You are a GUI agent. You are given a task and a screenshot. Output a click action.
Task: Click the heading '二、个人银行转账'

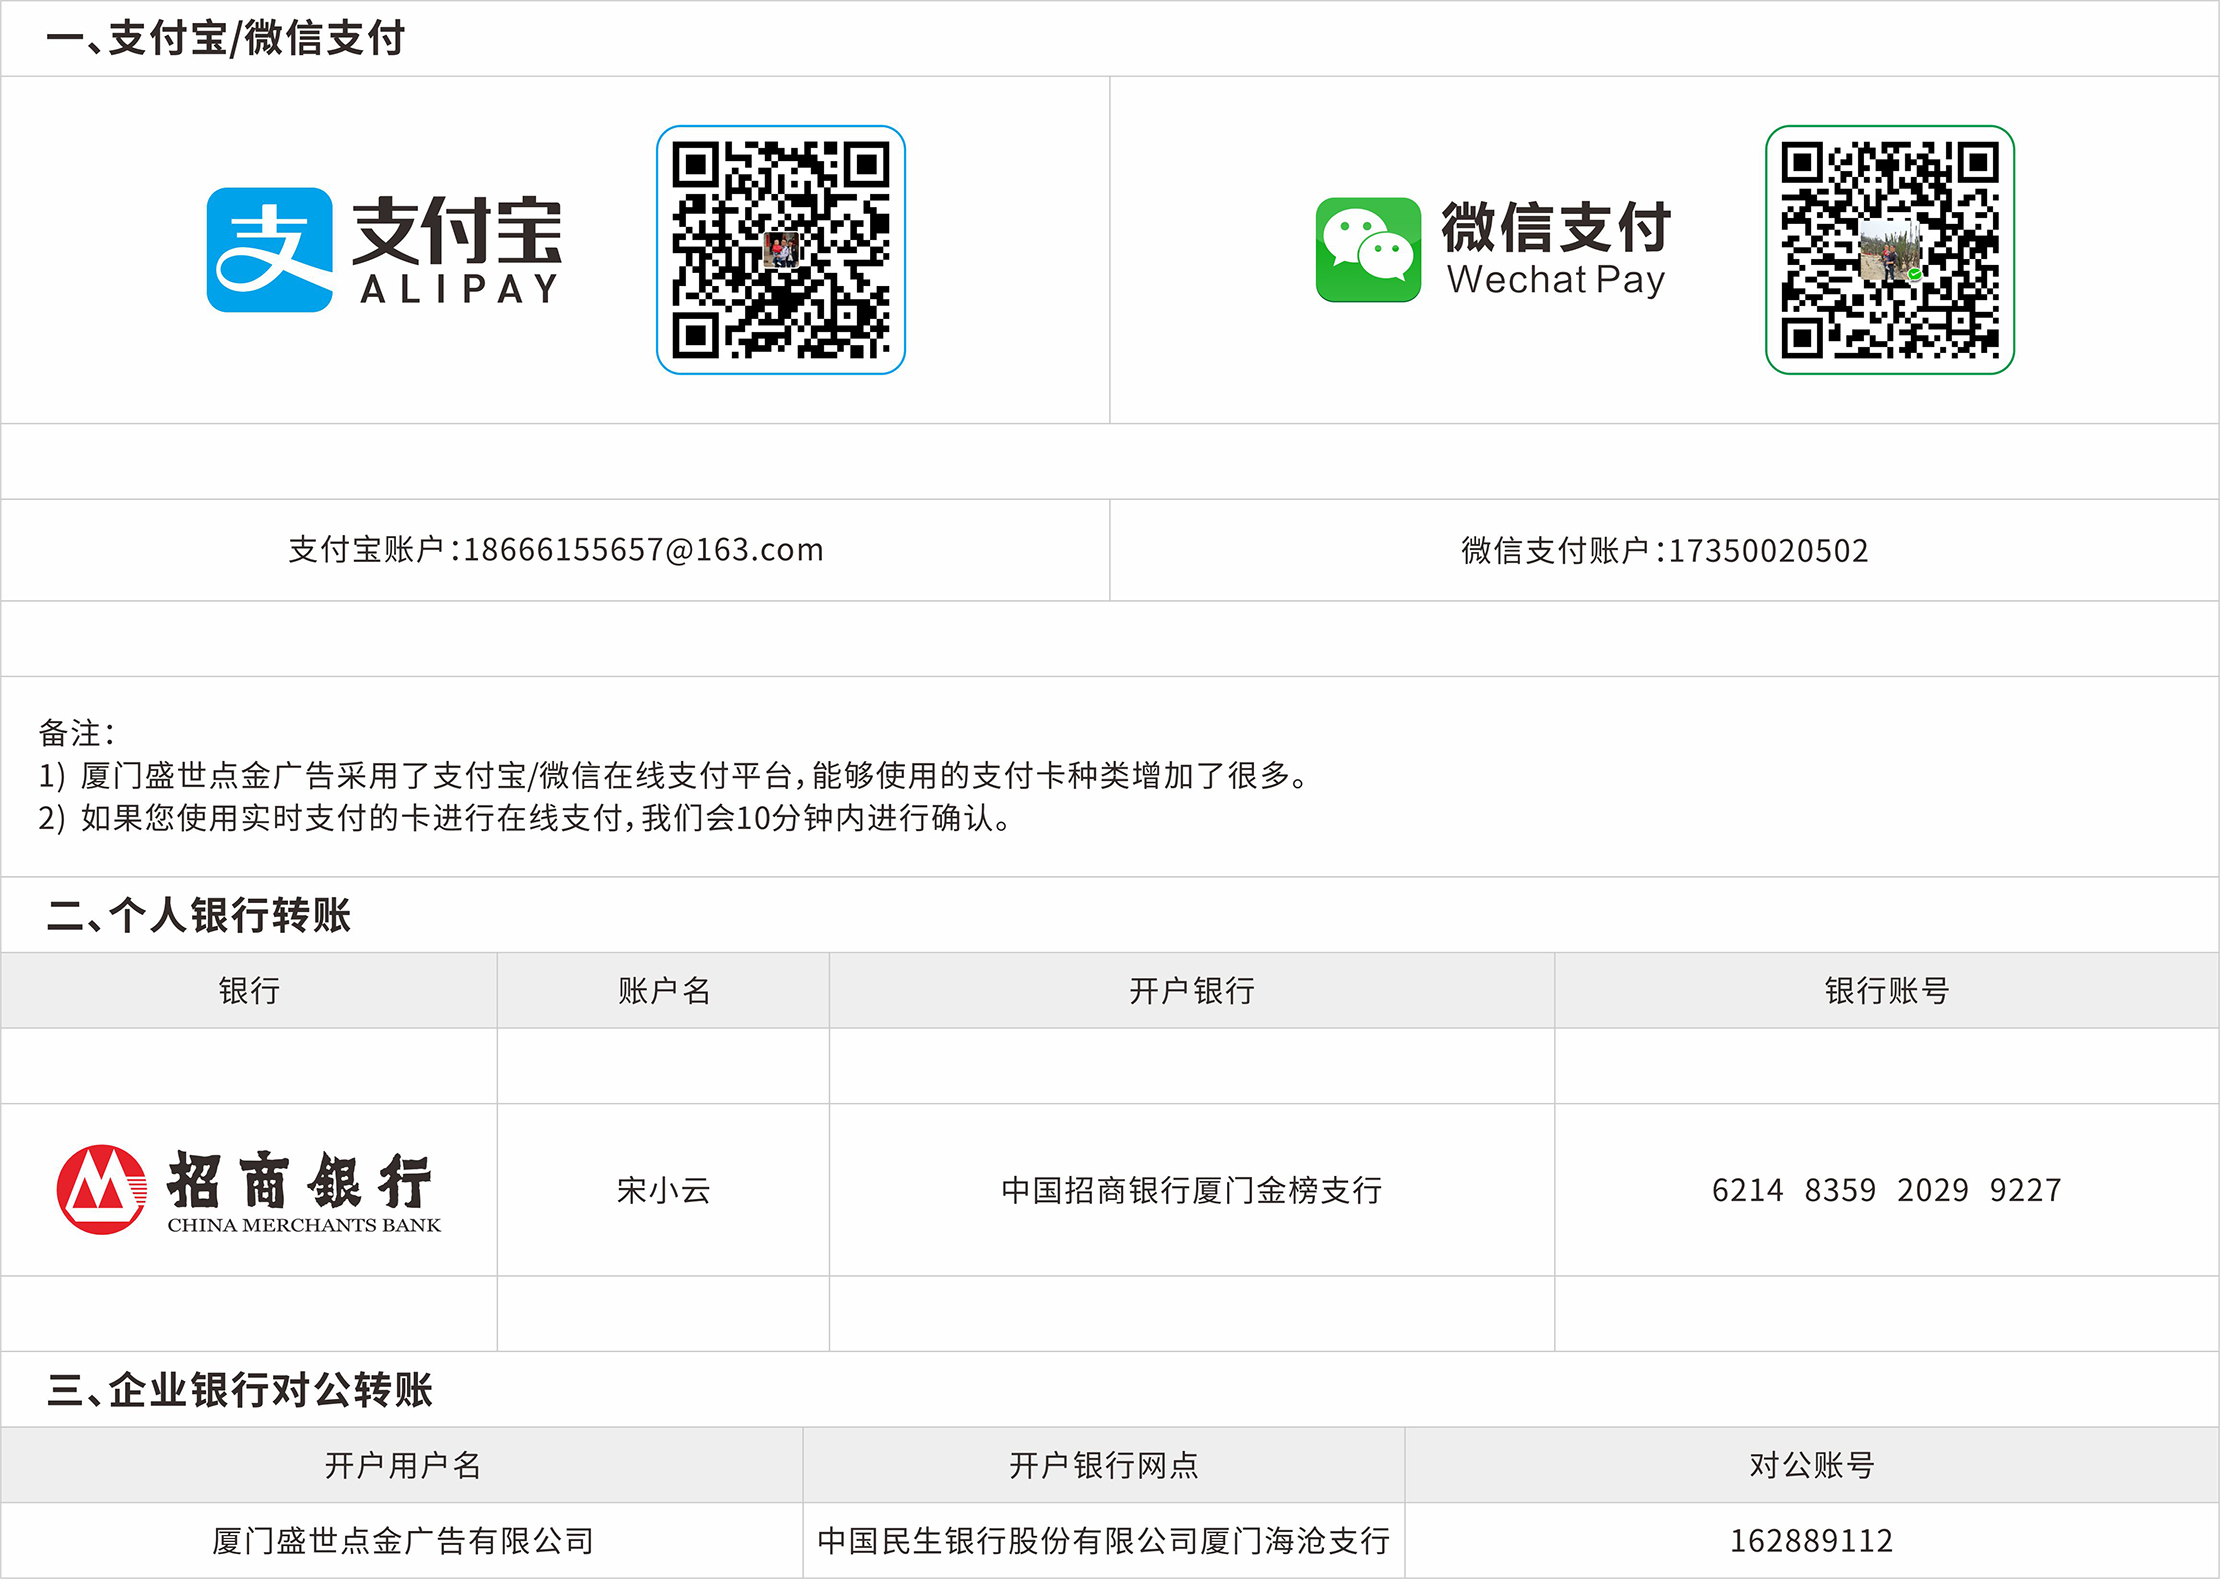click(x=199, y=915)
